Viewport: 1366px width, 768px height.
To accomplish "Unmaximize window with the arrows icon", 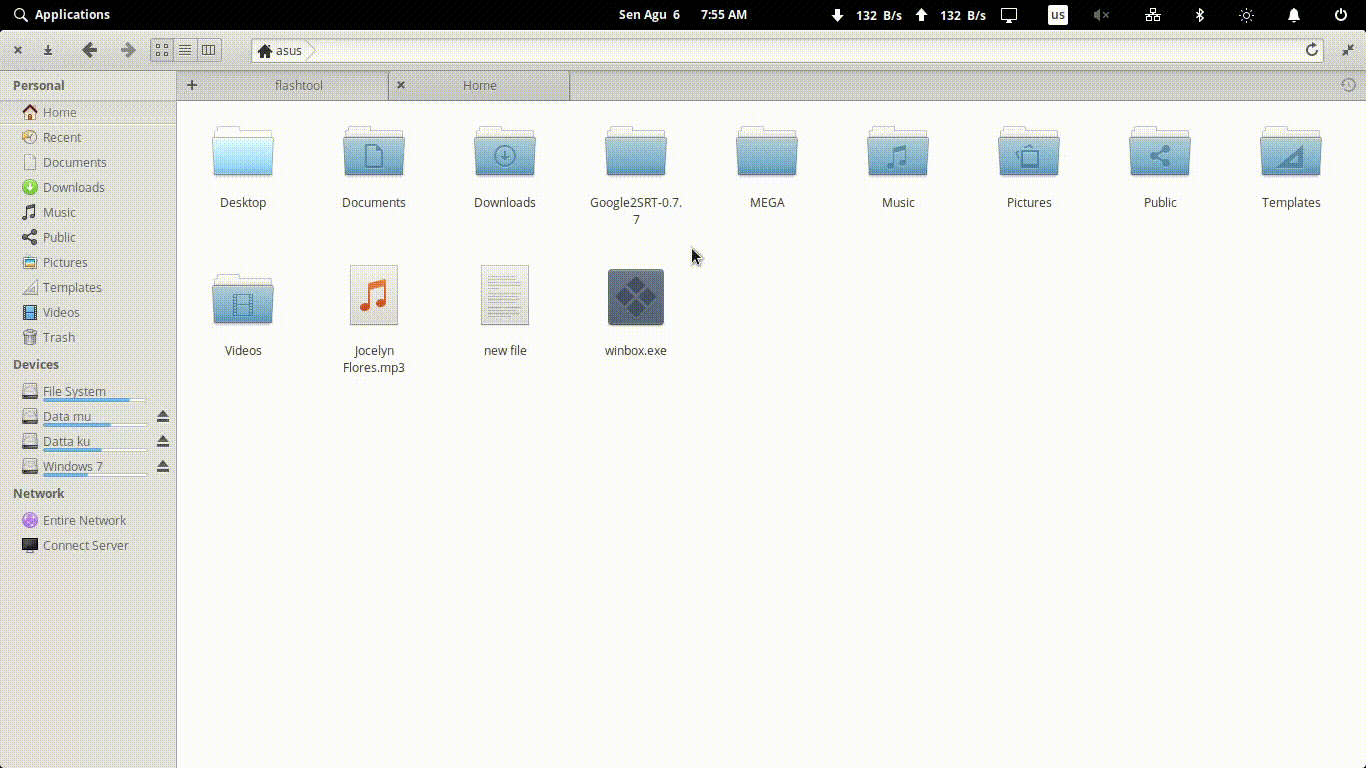I will pyautogui.click(x=1348, y=50).
